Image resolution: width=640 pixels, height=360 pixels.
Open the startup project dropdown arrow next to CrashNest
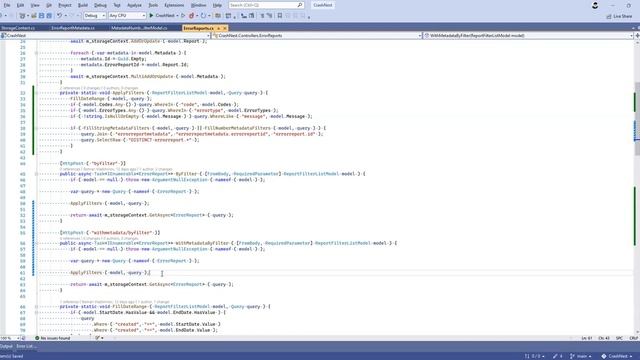(178, 16)
